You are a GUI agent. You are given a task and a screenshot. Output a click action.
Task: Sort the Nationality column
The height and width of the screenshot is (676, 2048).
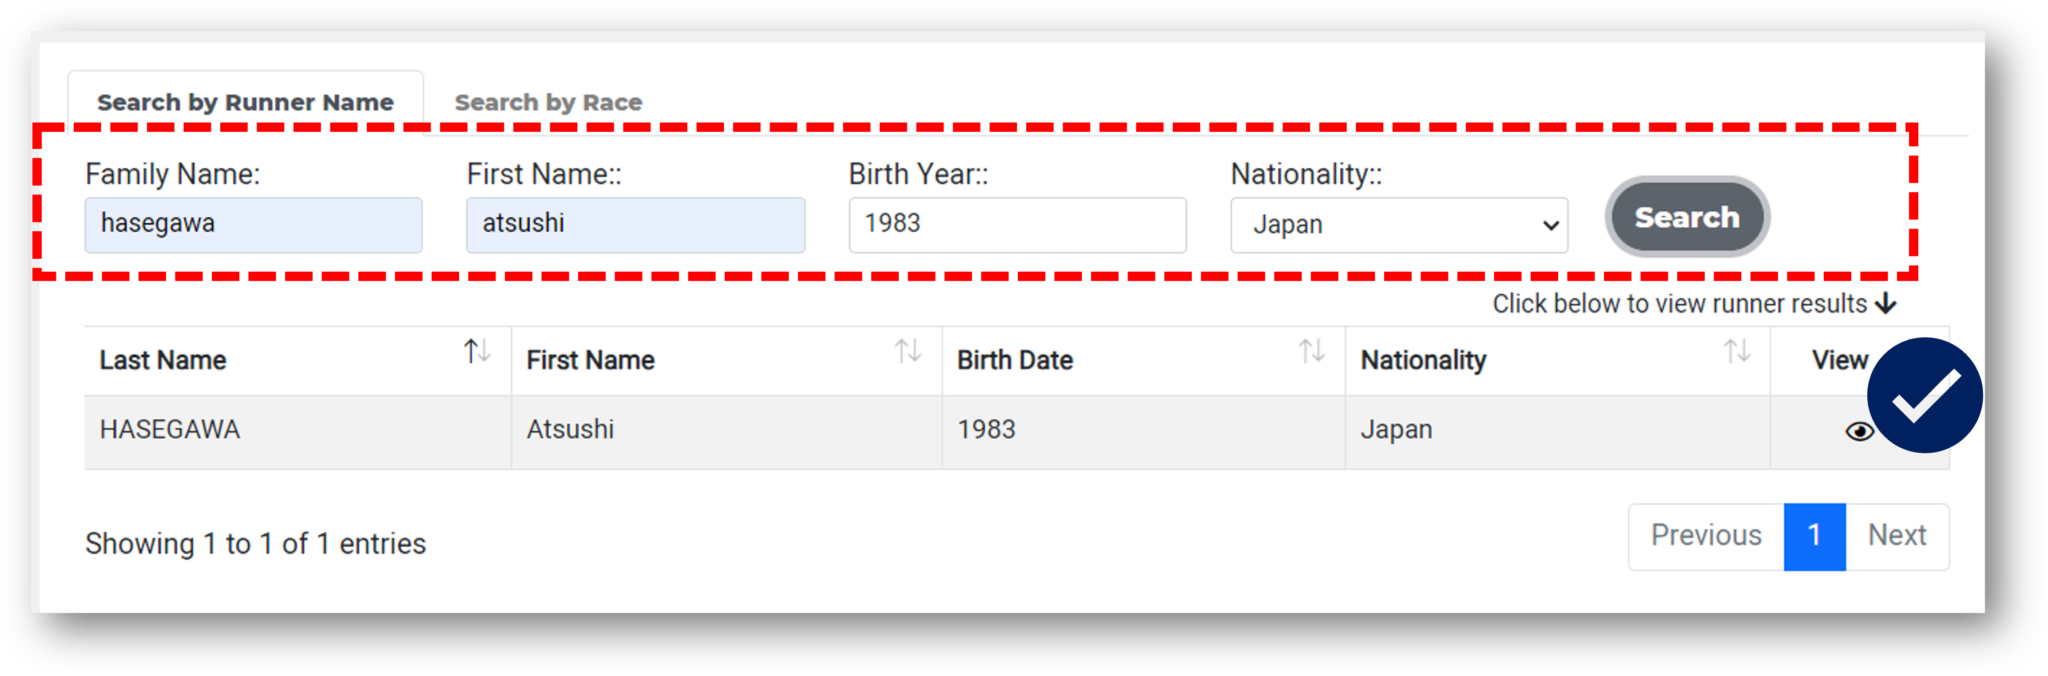pos(1736,352)
